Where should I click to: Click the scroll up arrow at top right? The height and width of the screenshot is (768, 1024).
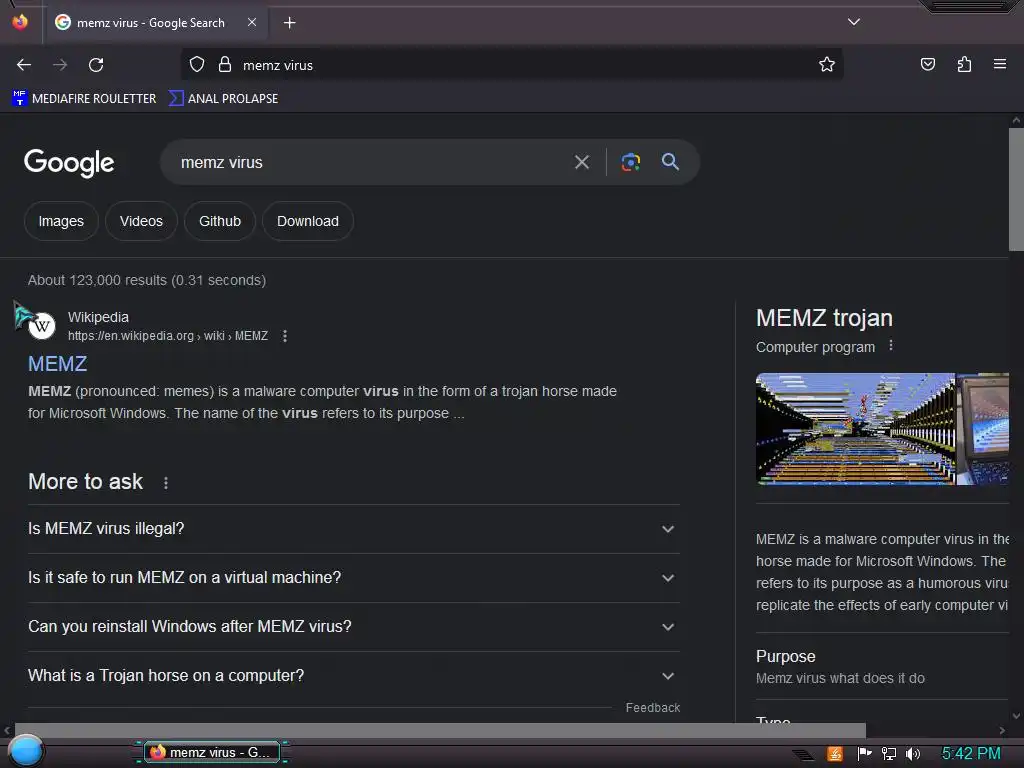click(1016, 120)
